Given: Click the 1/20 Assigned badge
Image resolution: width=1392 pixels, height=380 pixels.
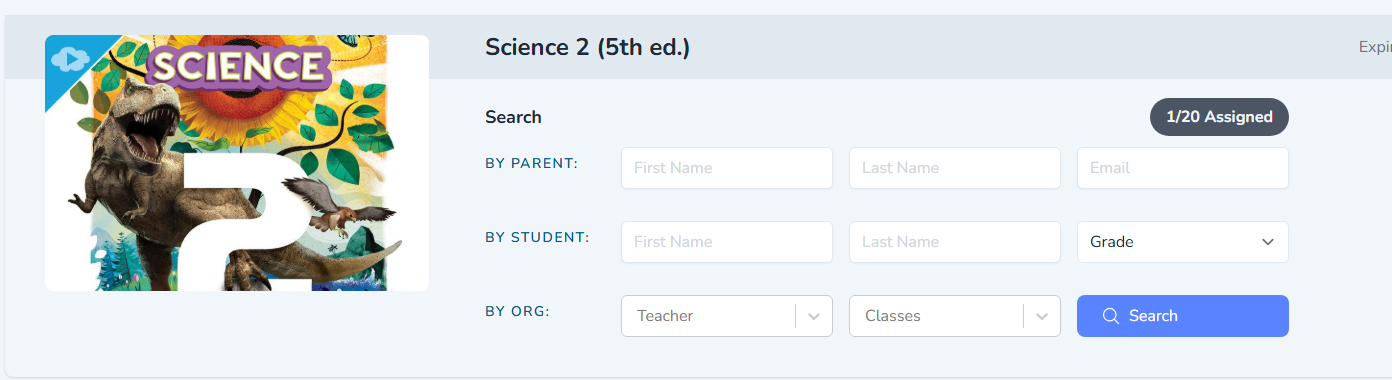Looking at the screenshot, I should point(1219,117).
